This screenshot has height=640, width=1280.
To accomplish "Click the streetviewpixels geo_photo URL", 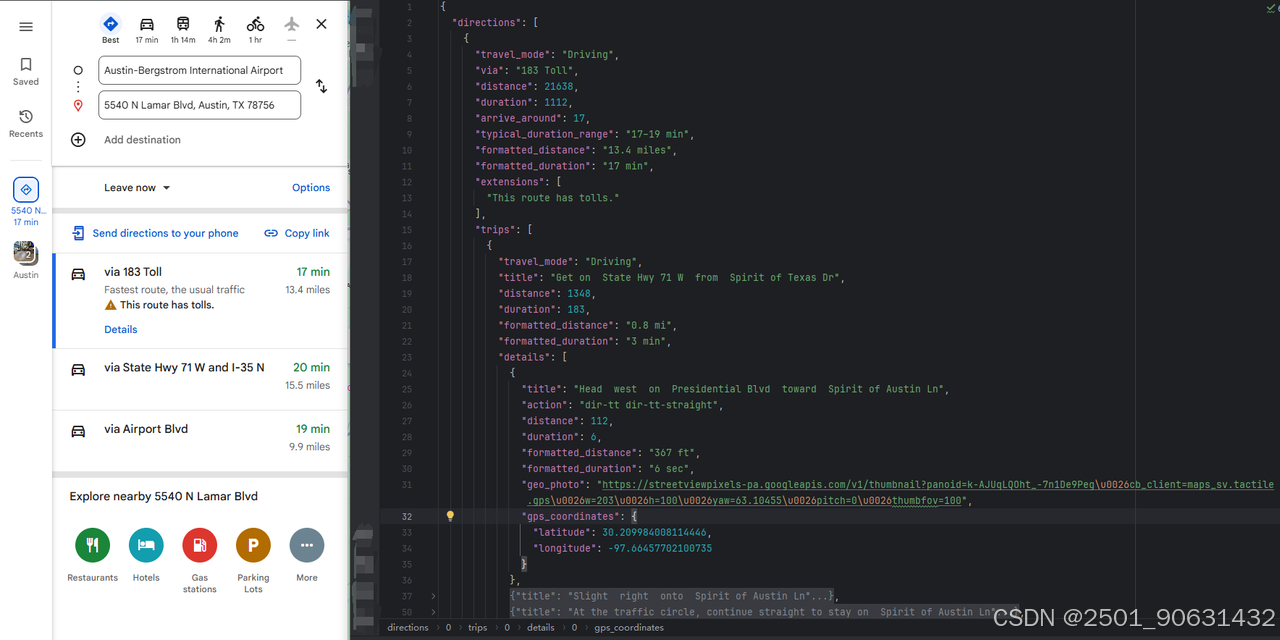I will coord(898,492).
